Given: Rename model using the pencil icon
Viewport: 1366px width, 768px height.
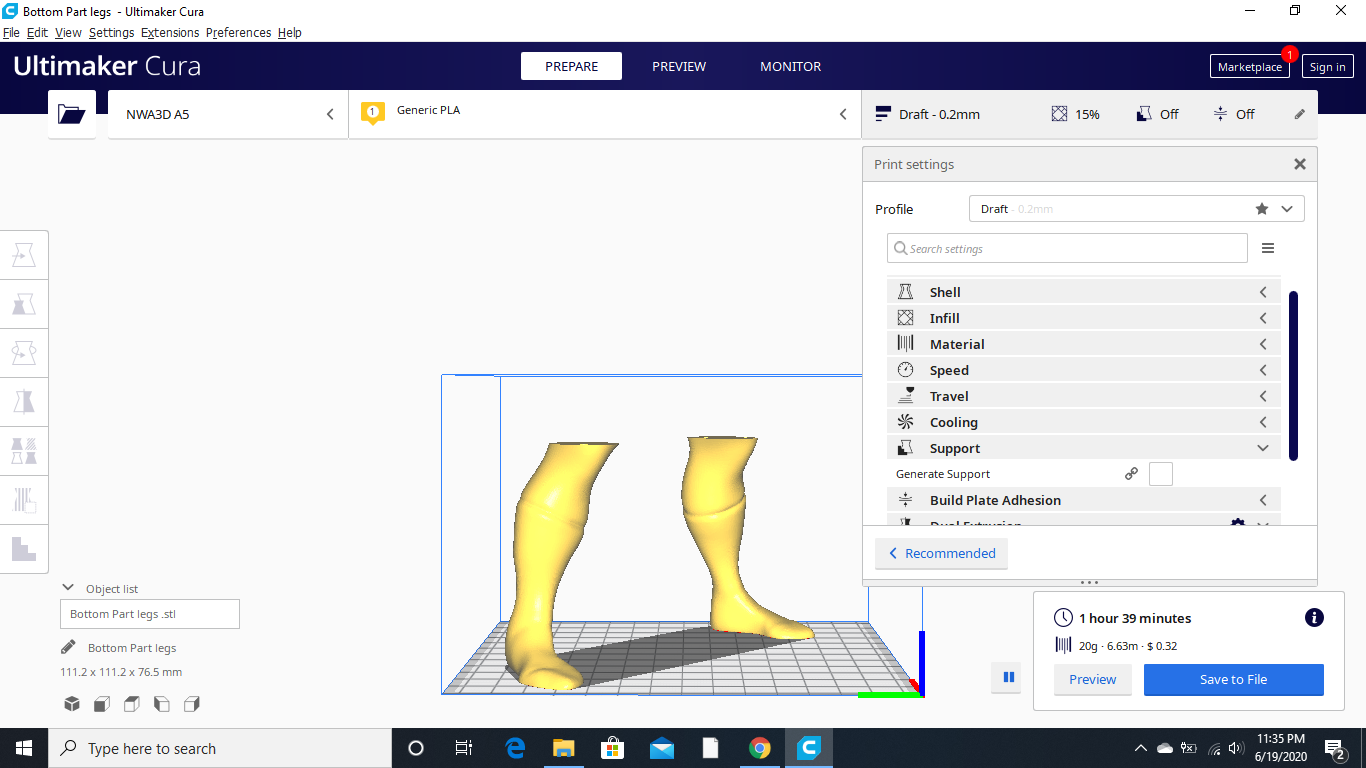Looking at the screenshot, I should (x=67, y=646).
